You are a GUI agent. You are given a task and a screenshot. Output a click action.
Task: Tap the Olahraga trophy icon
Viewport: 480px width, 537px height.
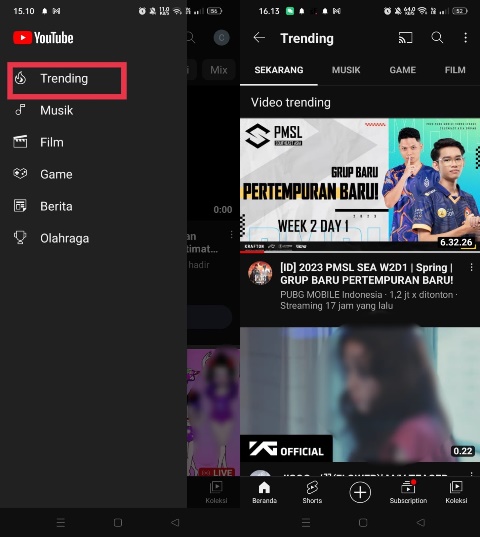pyautogui.click(x=20, y=237)
